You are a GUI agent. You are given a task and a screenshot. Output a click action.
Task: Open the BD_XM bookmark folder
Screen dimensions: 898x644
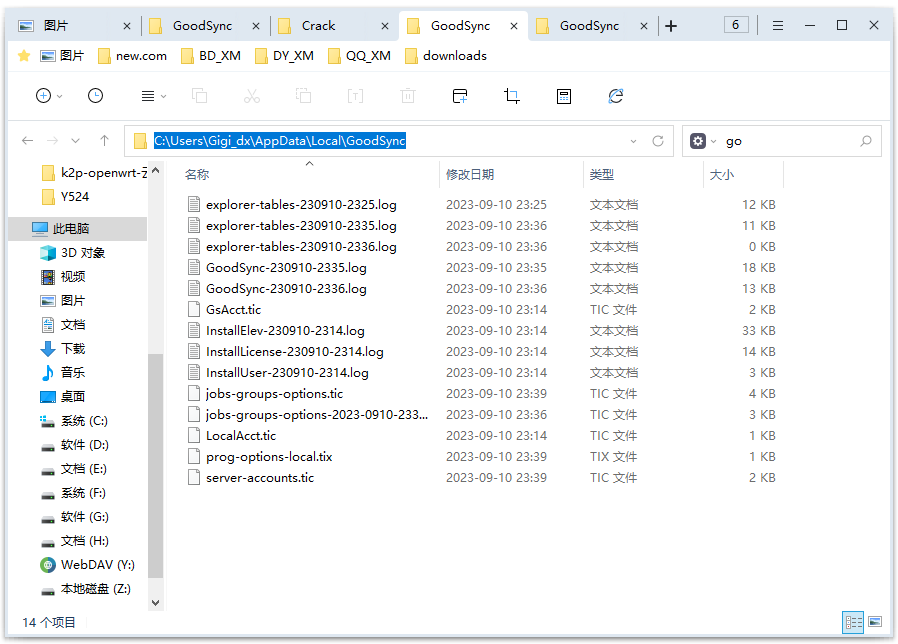(x=210, y=56)
